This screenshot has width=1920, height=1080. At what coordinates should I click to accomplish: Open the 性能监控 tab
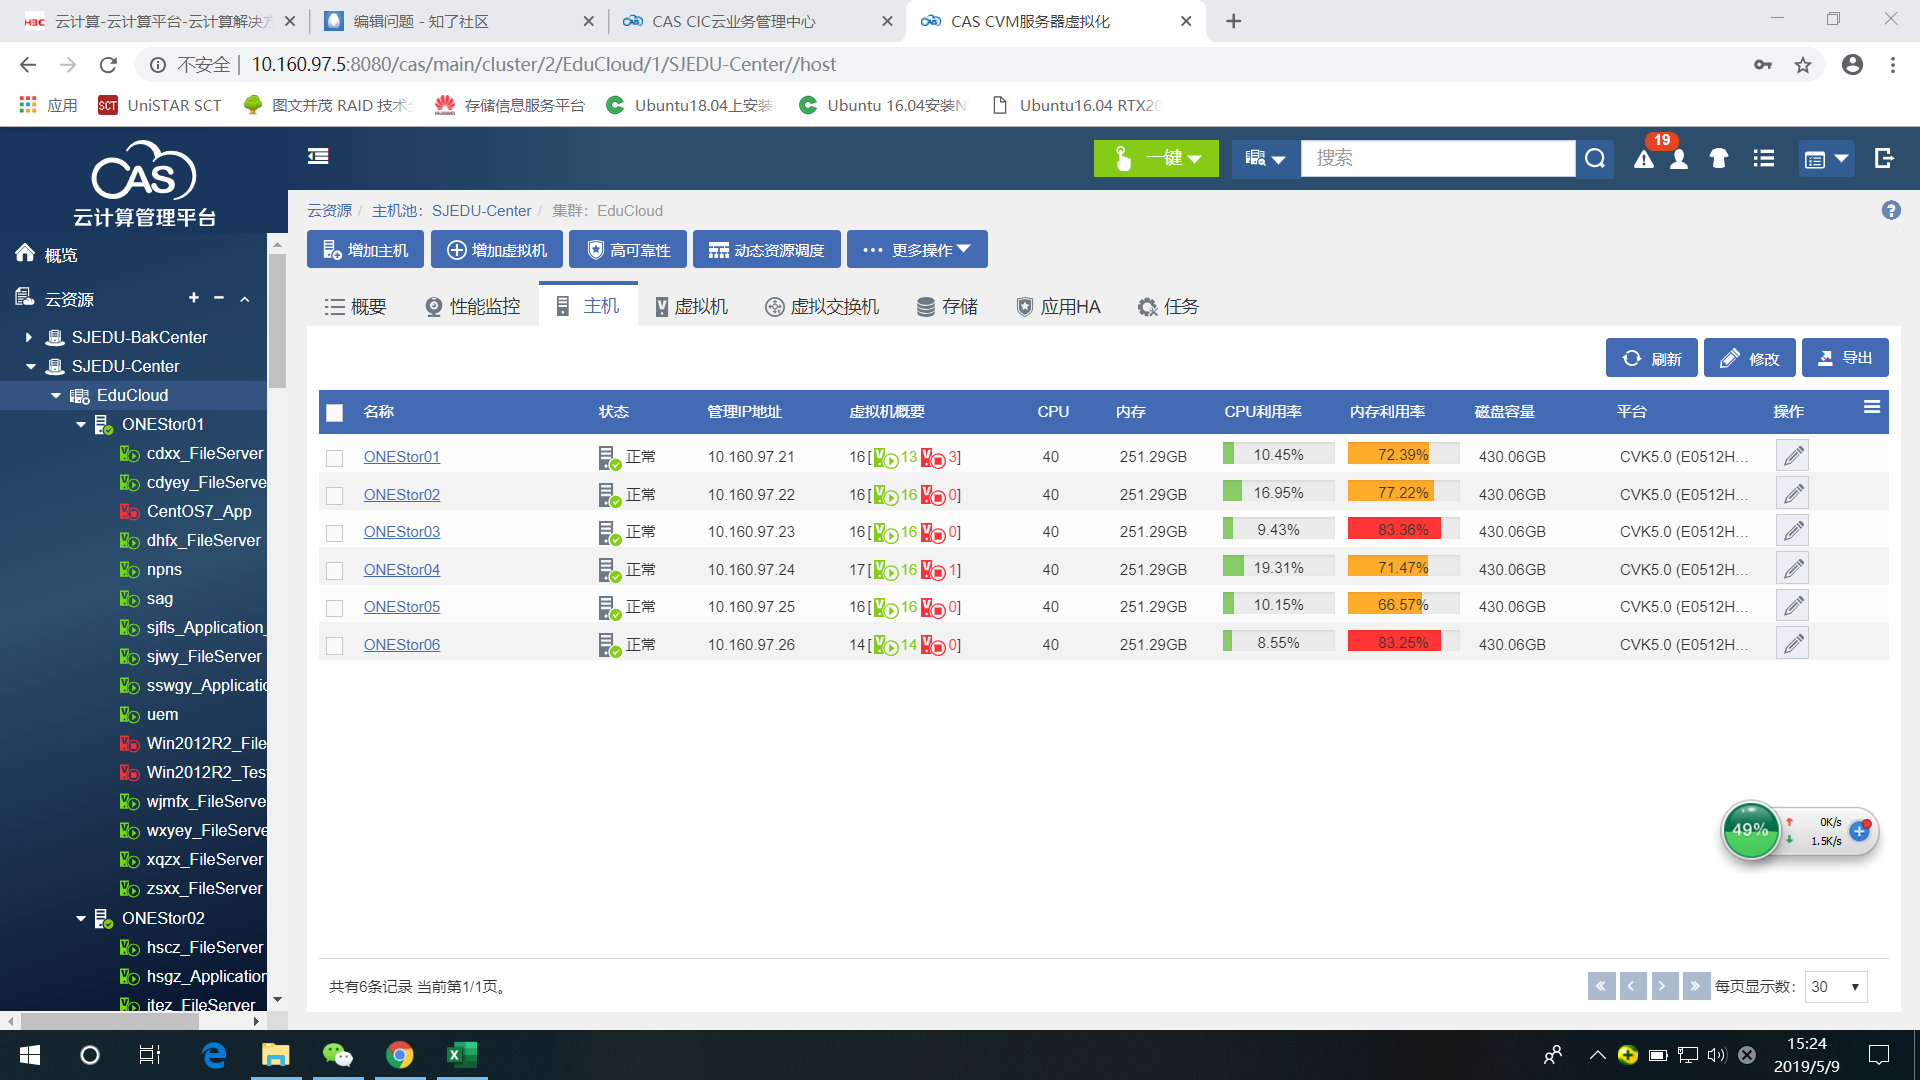coord(473,307)
